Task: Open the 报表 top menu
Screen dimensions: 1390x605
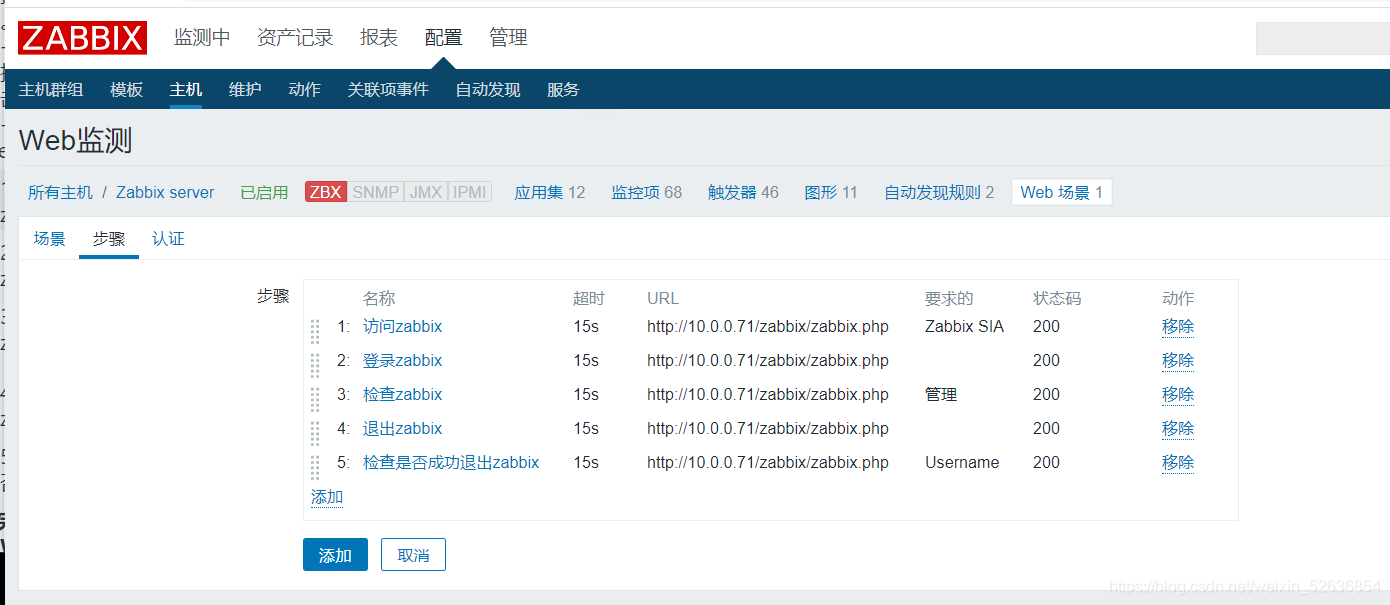Action: (379, 37)
